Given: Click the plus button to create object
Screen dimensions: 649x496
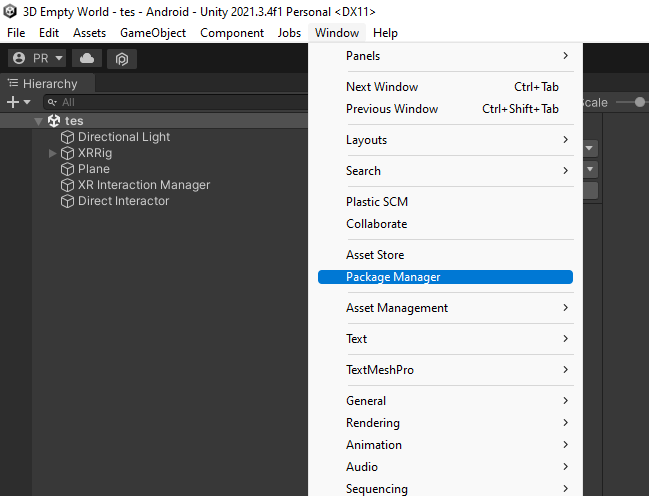Looking at the screenshot, I should pos(18,102).
